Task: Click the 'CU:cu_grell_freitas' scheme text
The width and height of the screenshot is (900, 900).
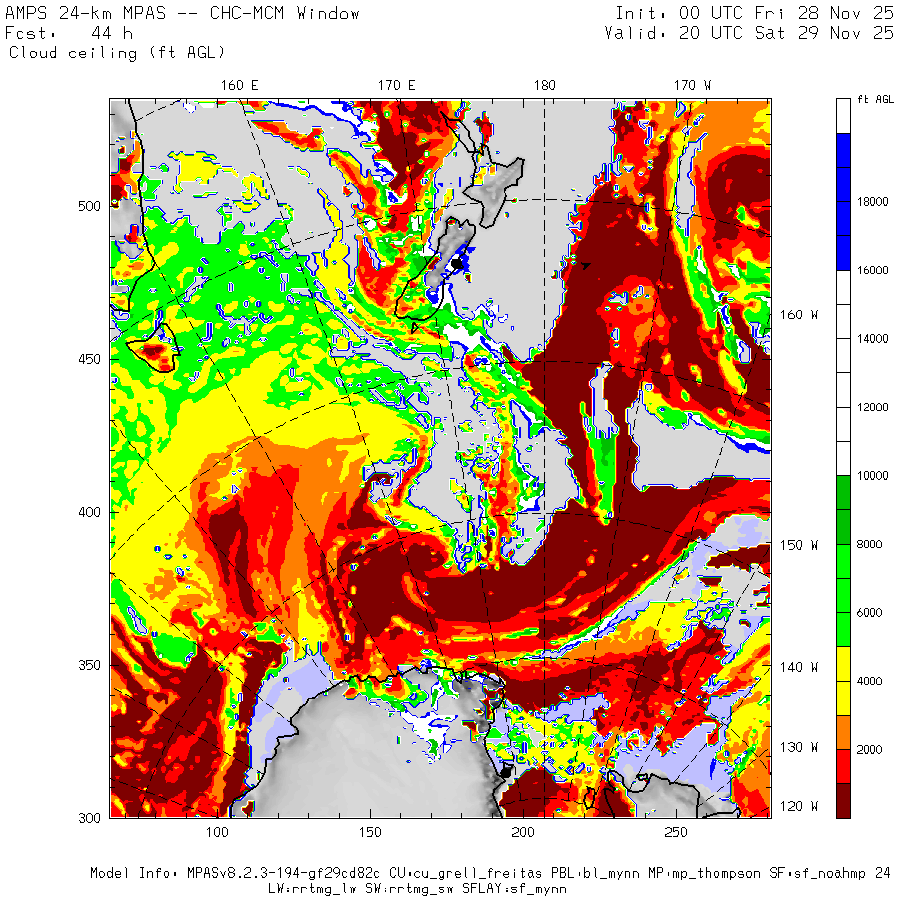Action: (x=465, y=873)
